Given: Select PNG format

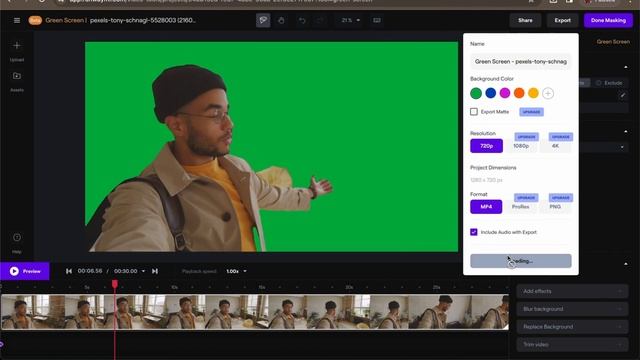Looking at the screenshot, I should tap(555, 207).
